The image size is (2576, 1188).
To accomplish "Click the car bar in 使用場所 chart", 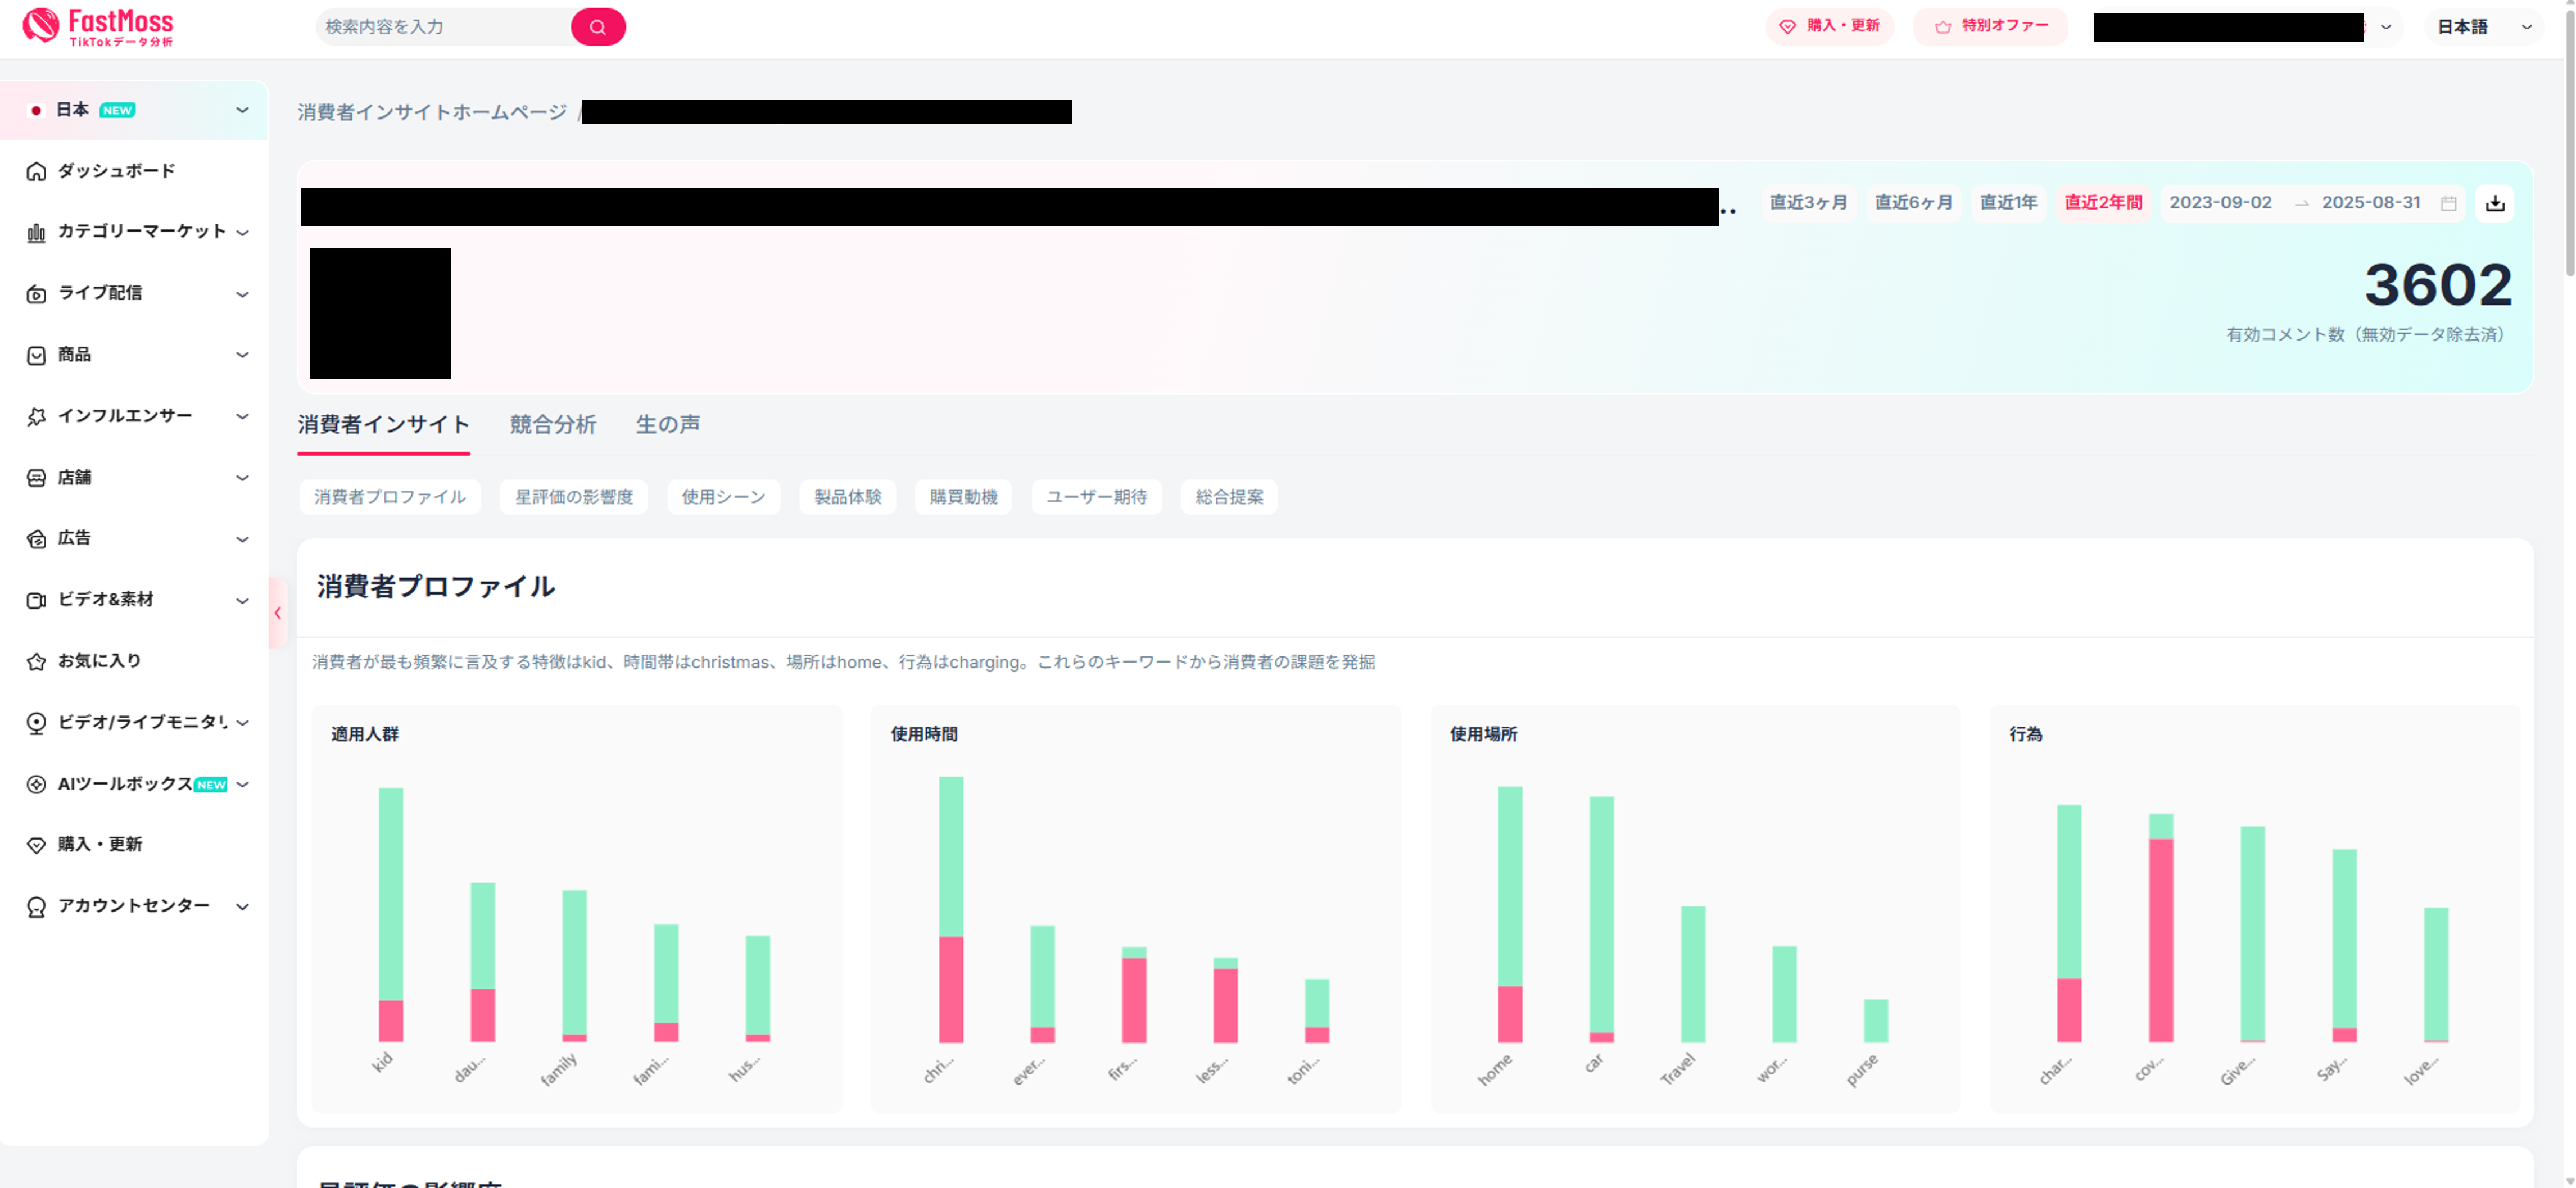I will [x=1601, y=919].
